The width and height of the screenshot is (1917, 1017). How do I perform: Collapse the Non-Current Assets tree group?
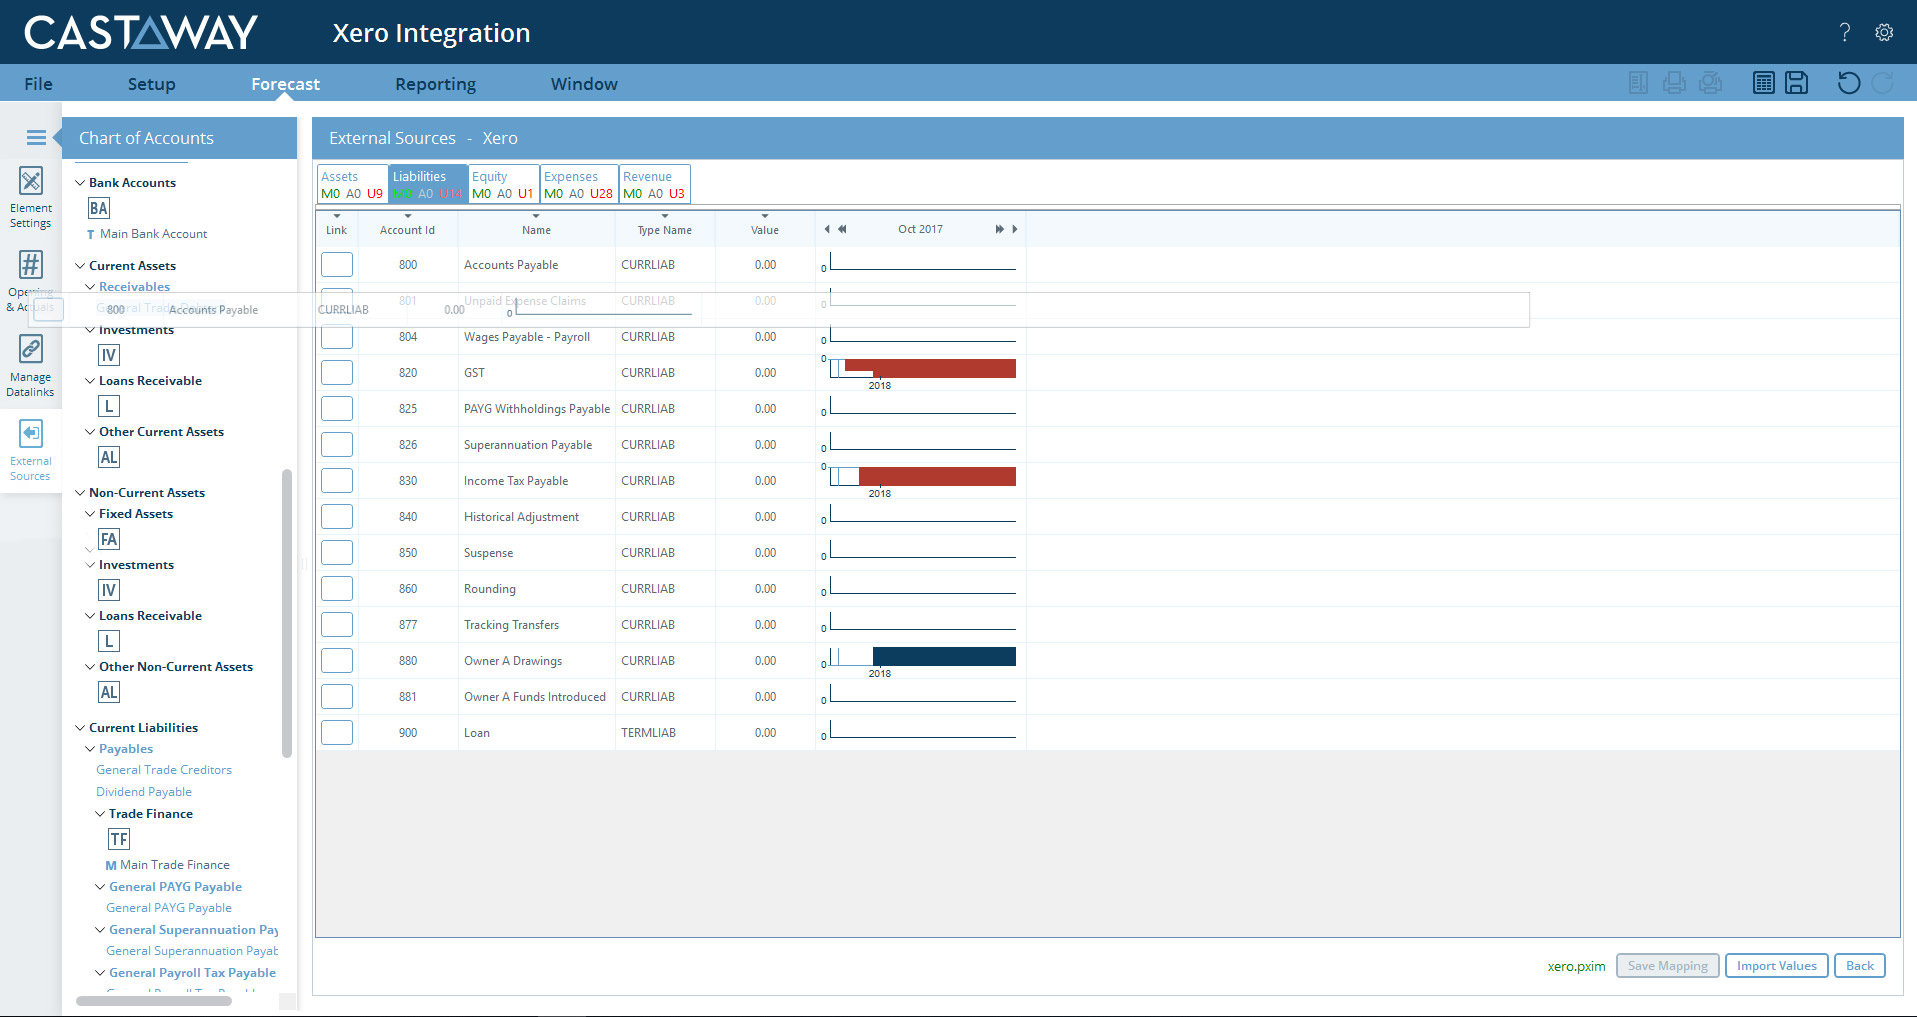pyautogui.click(x=80, y=493)
